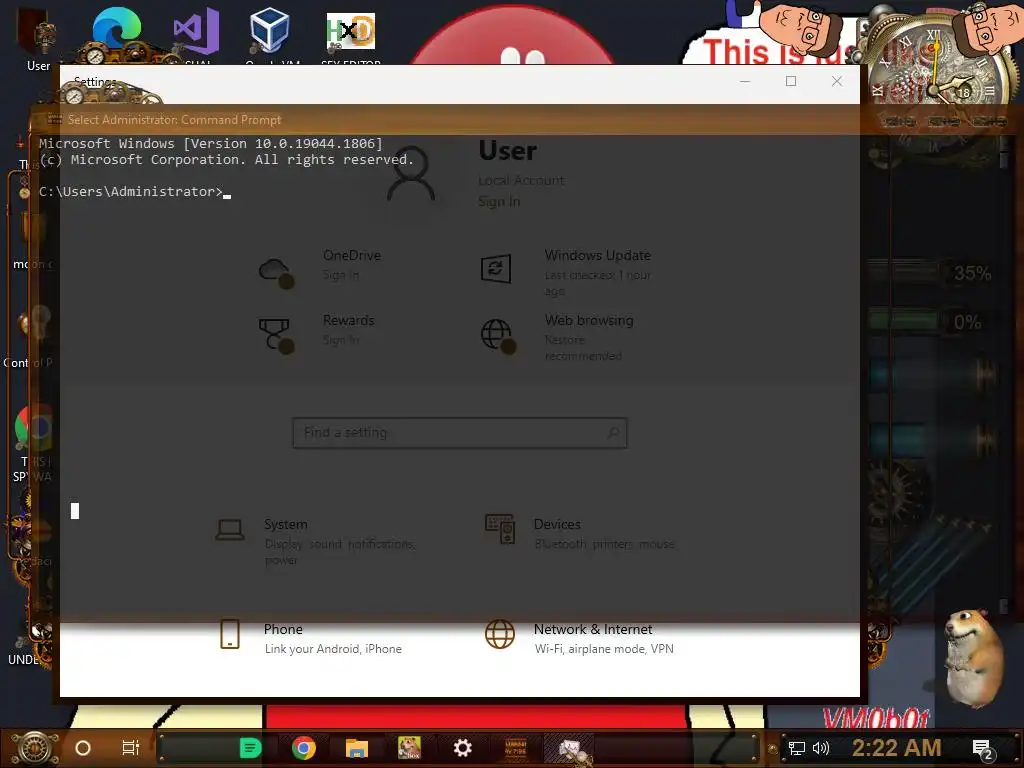Open the steampunk Start button on the taskbar

(x=35, y=748)
